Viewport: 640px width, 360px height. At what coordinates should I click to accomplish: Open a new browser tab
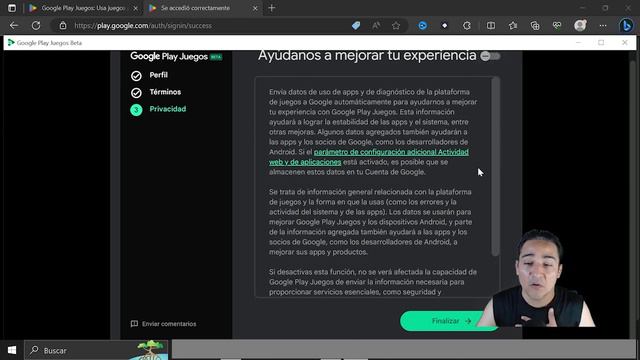(x=271, y=8)
